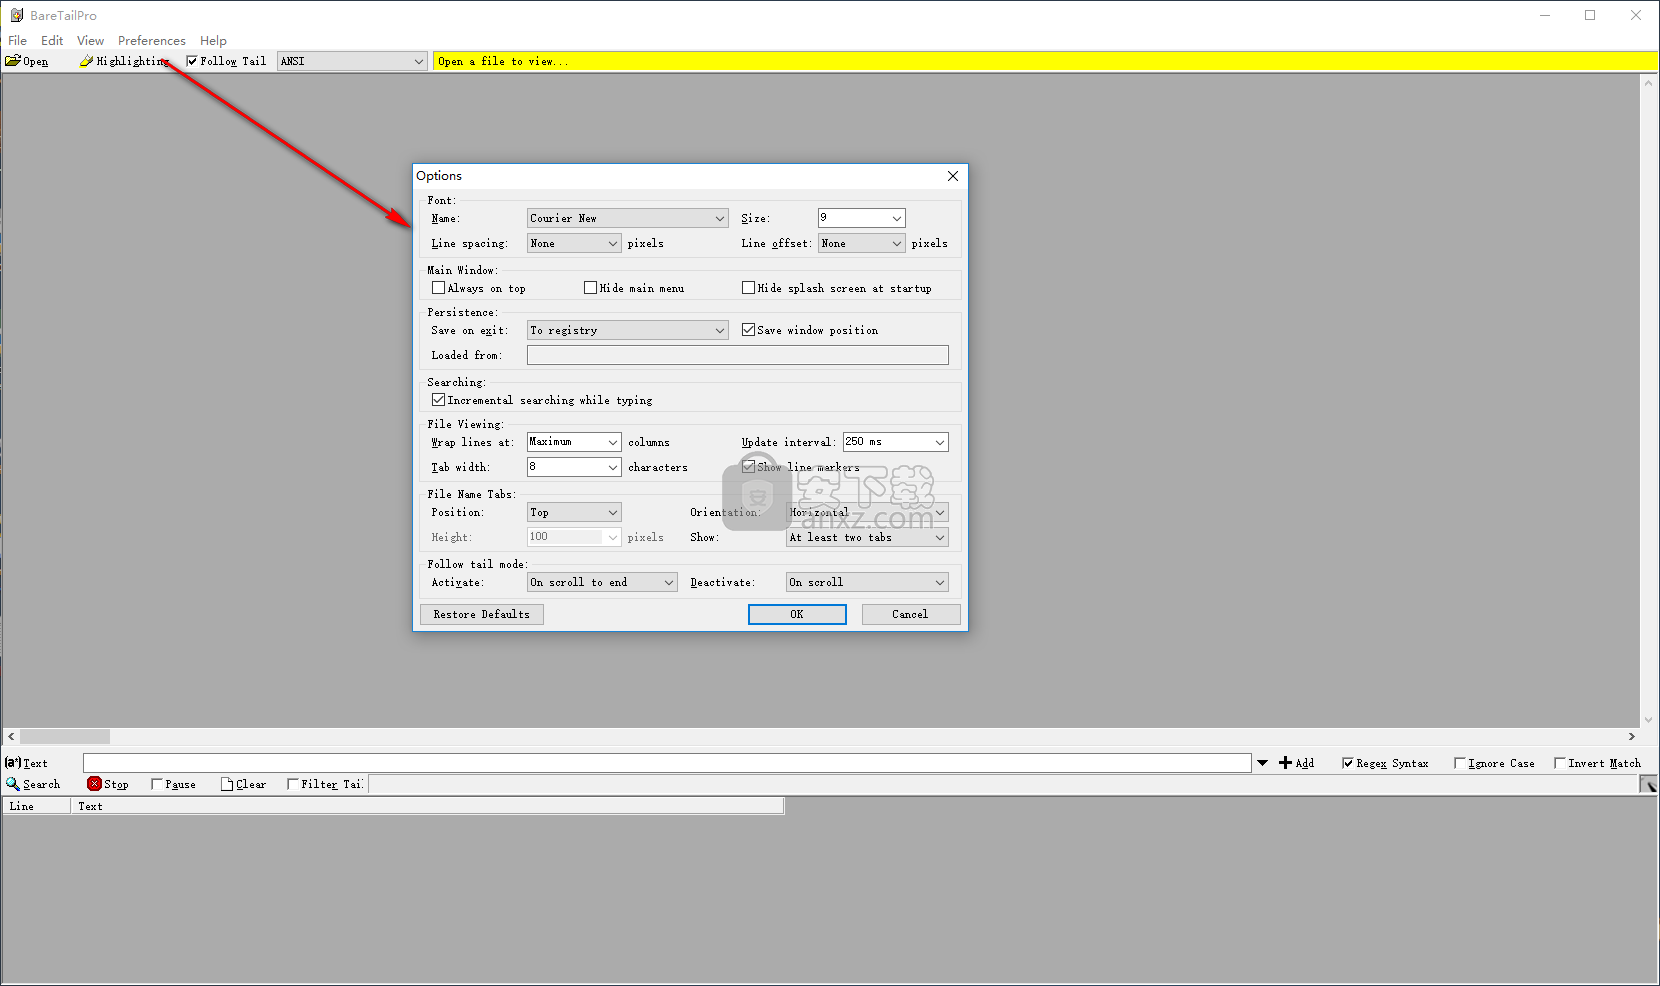1660x986 pixels.
Task: Click the Loaded from text field
Action: [738, 355]
